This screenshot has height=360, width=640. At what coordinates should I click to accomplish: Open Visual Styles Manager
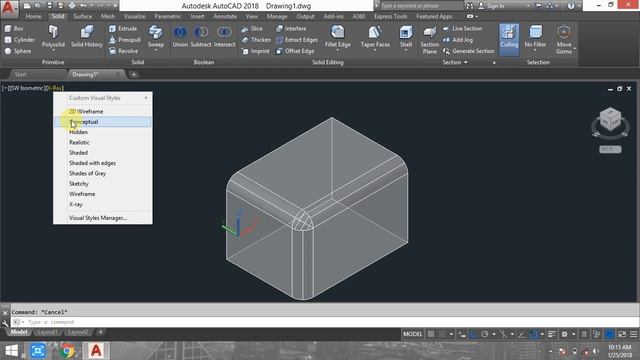point(103,218)
